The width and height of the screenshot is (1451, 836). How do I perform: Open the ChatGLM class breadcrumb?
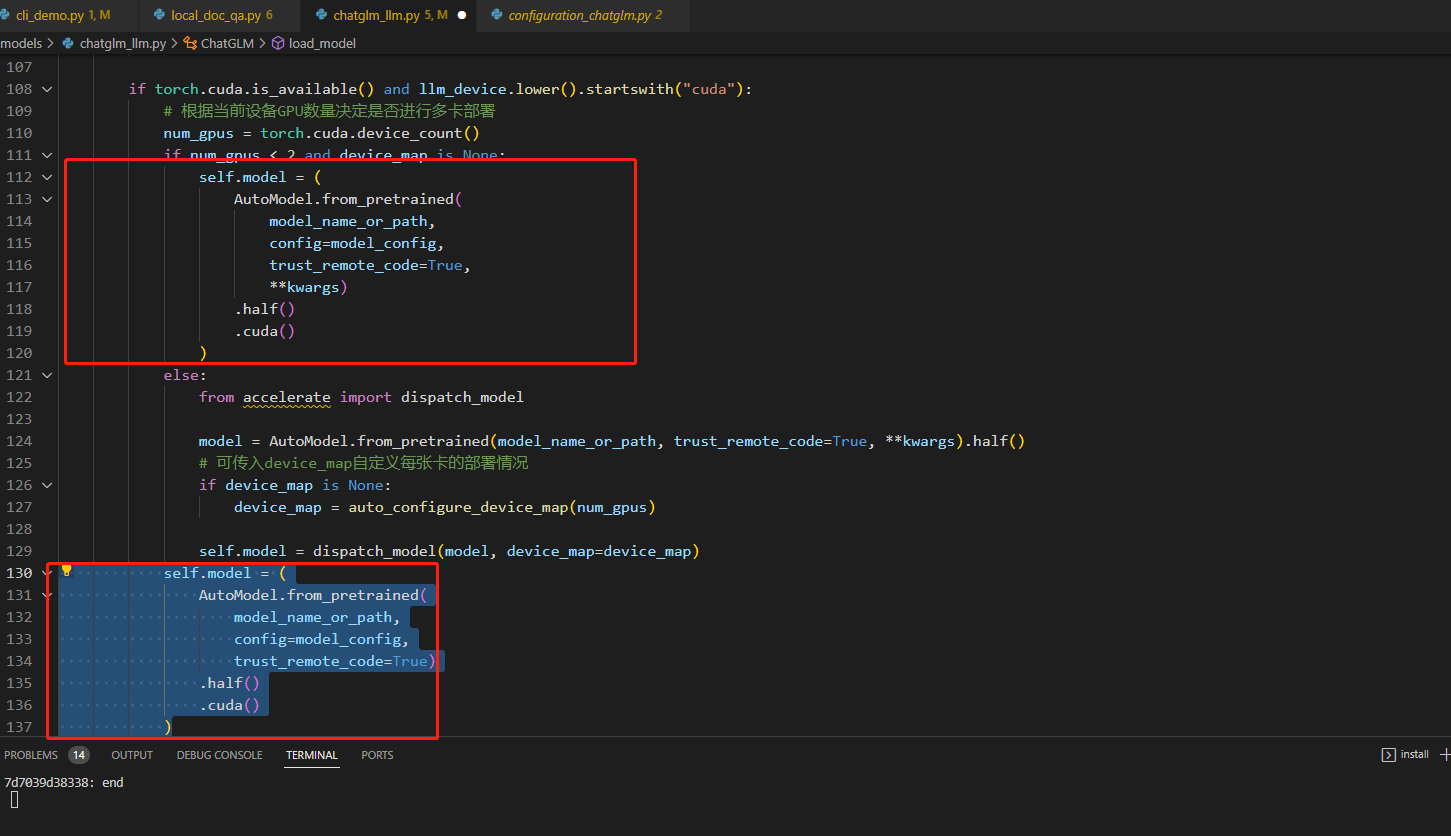[227, 44]
